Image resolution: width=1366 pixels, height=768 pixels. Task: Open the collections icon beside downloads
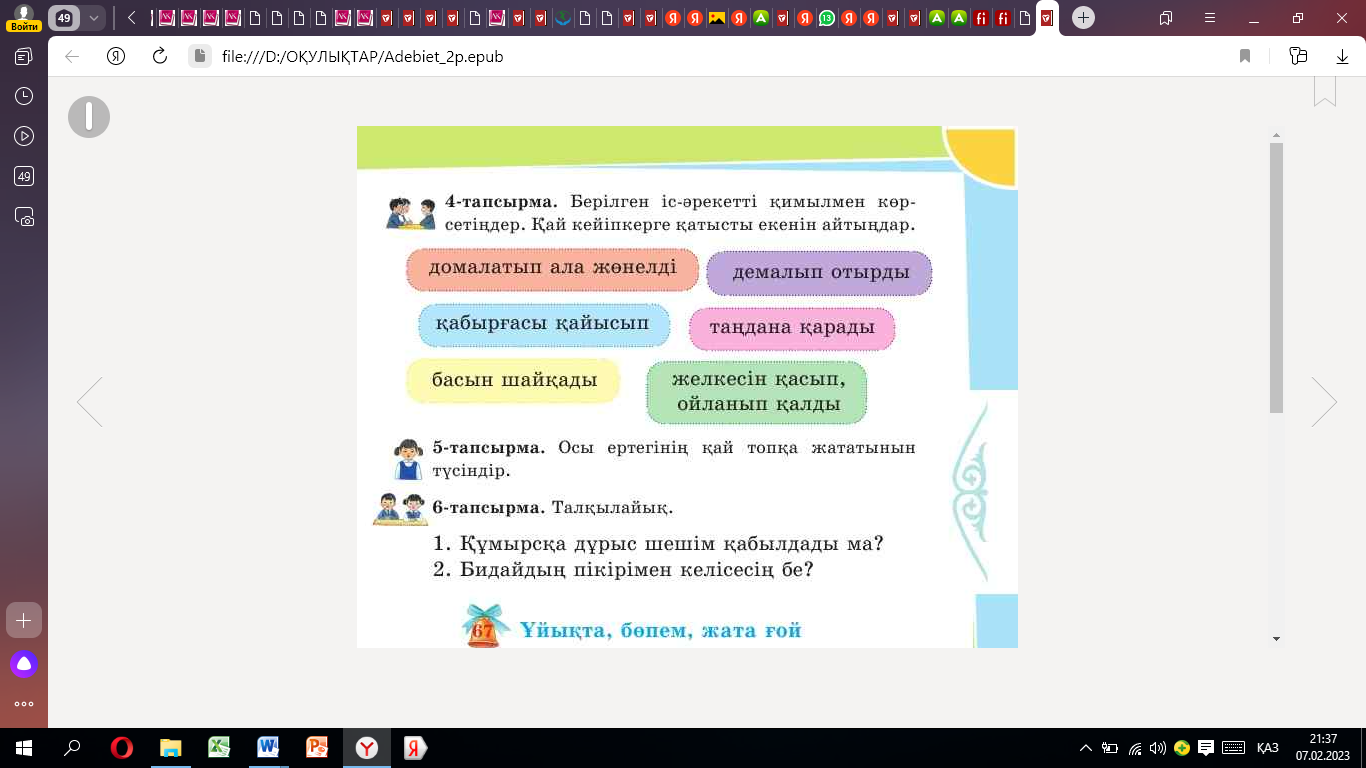[1298, 56]
